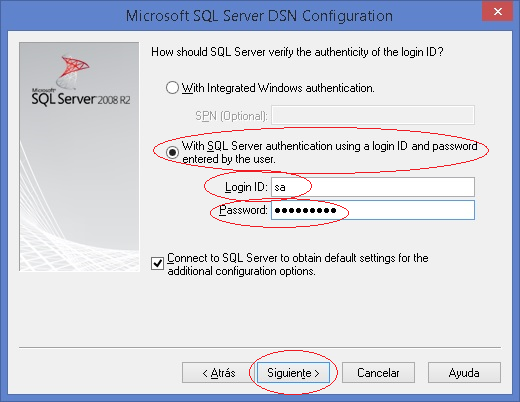Continue with the Siguiente button
The width and height of the screenshot is (520, 402).
(x=293, y=373)
